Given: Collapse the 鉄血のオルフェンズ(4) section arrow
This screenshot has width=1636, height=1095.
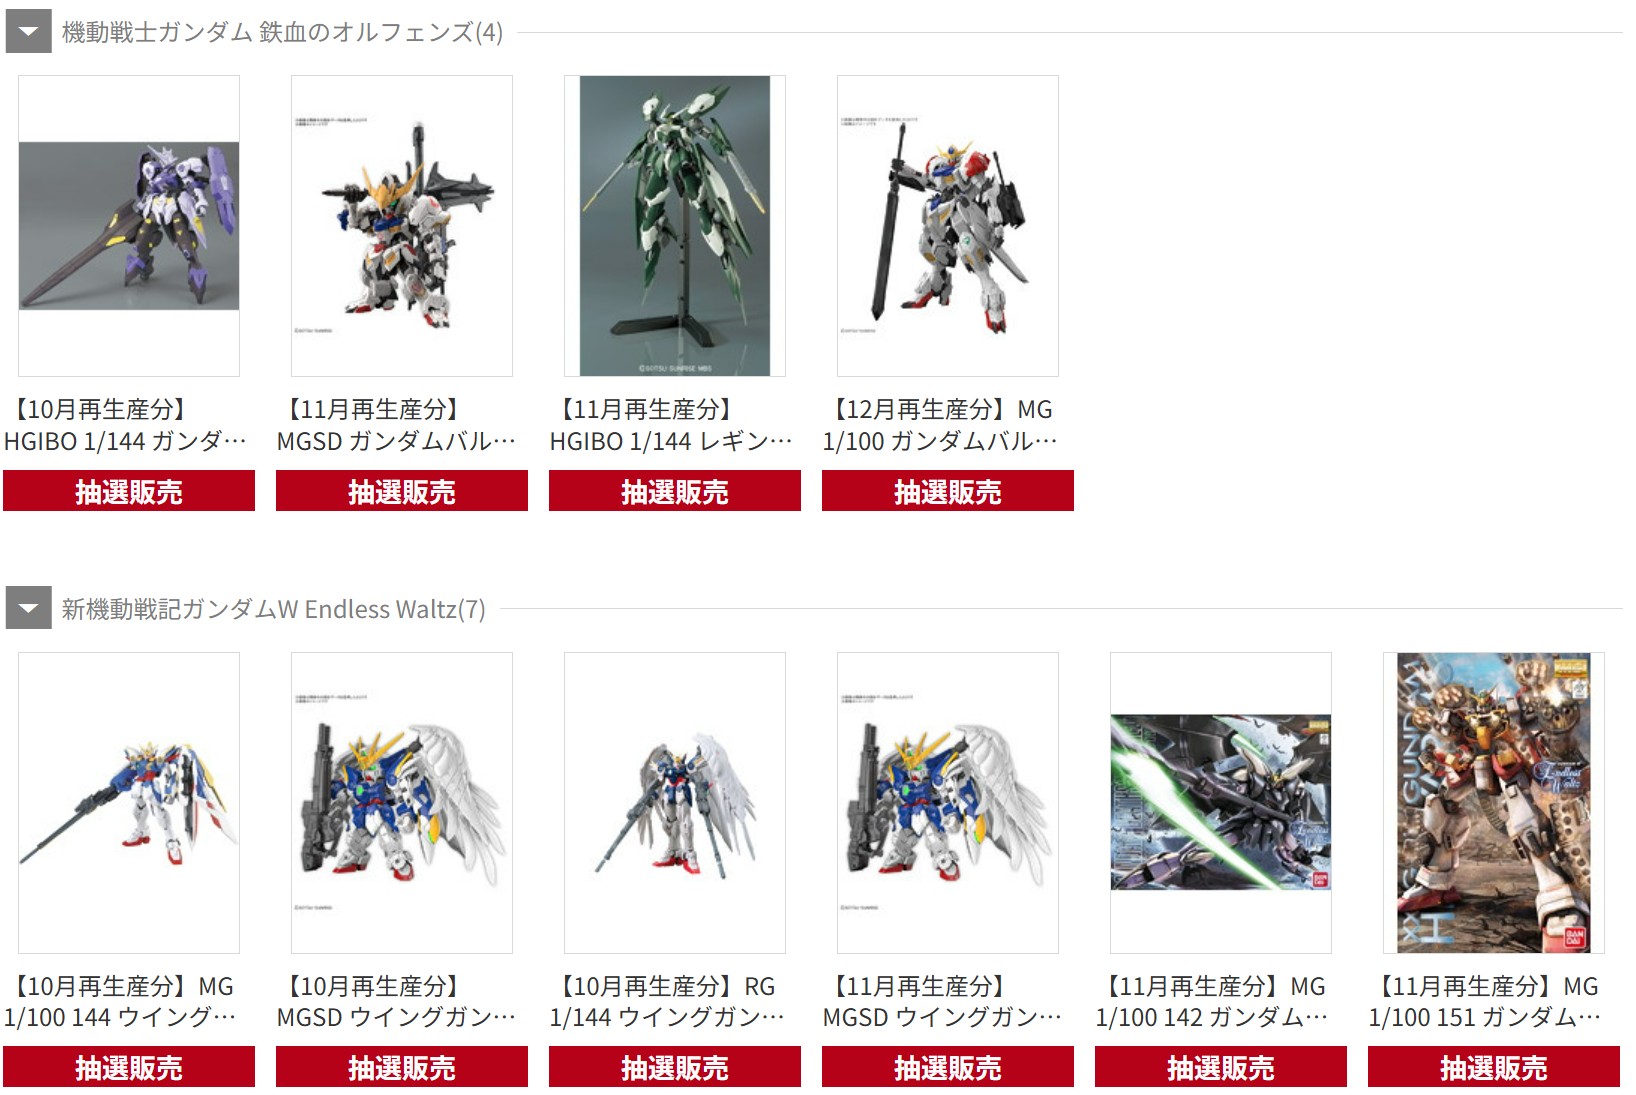Looking at the screenshot, I should [28, 32].
